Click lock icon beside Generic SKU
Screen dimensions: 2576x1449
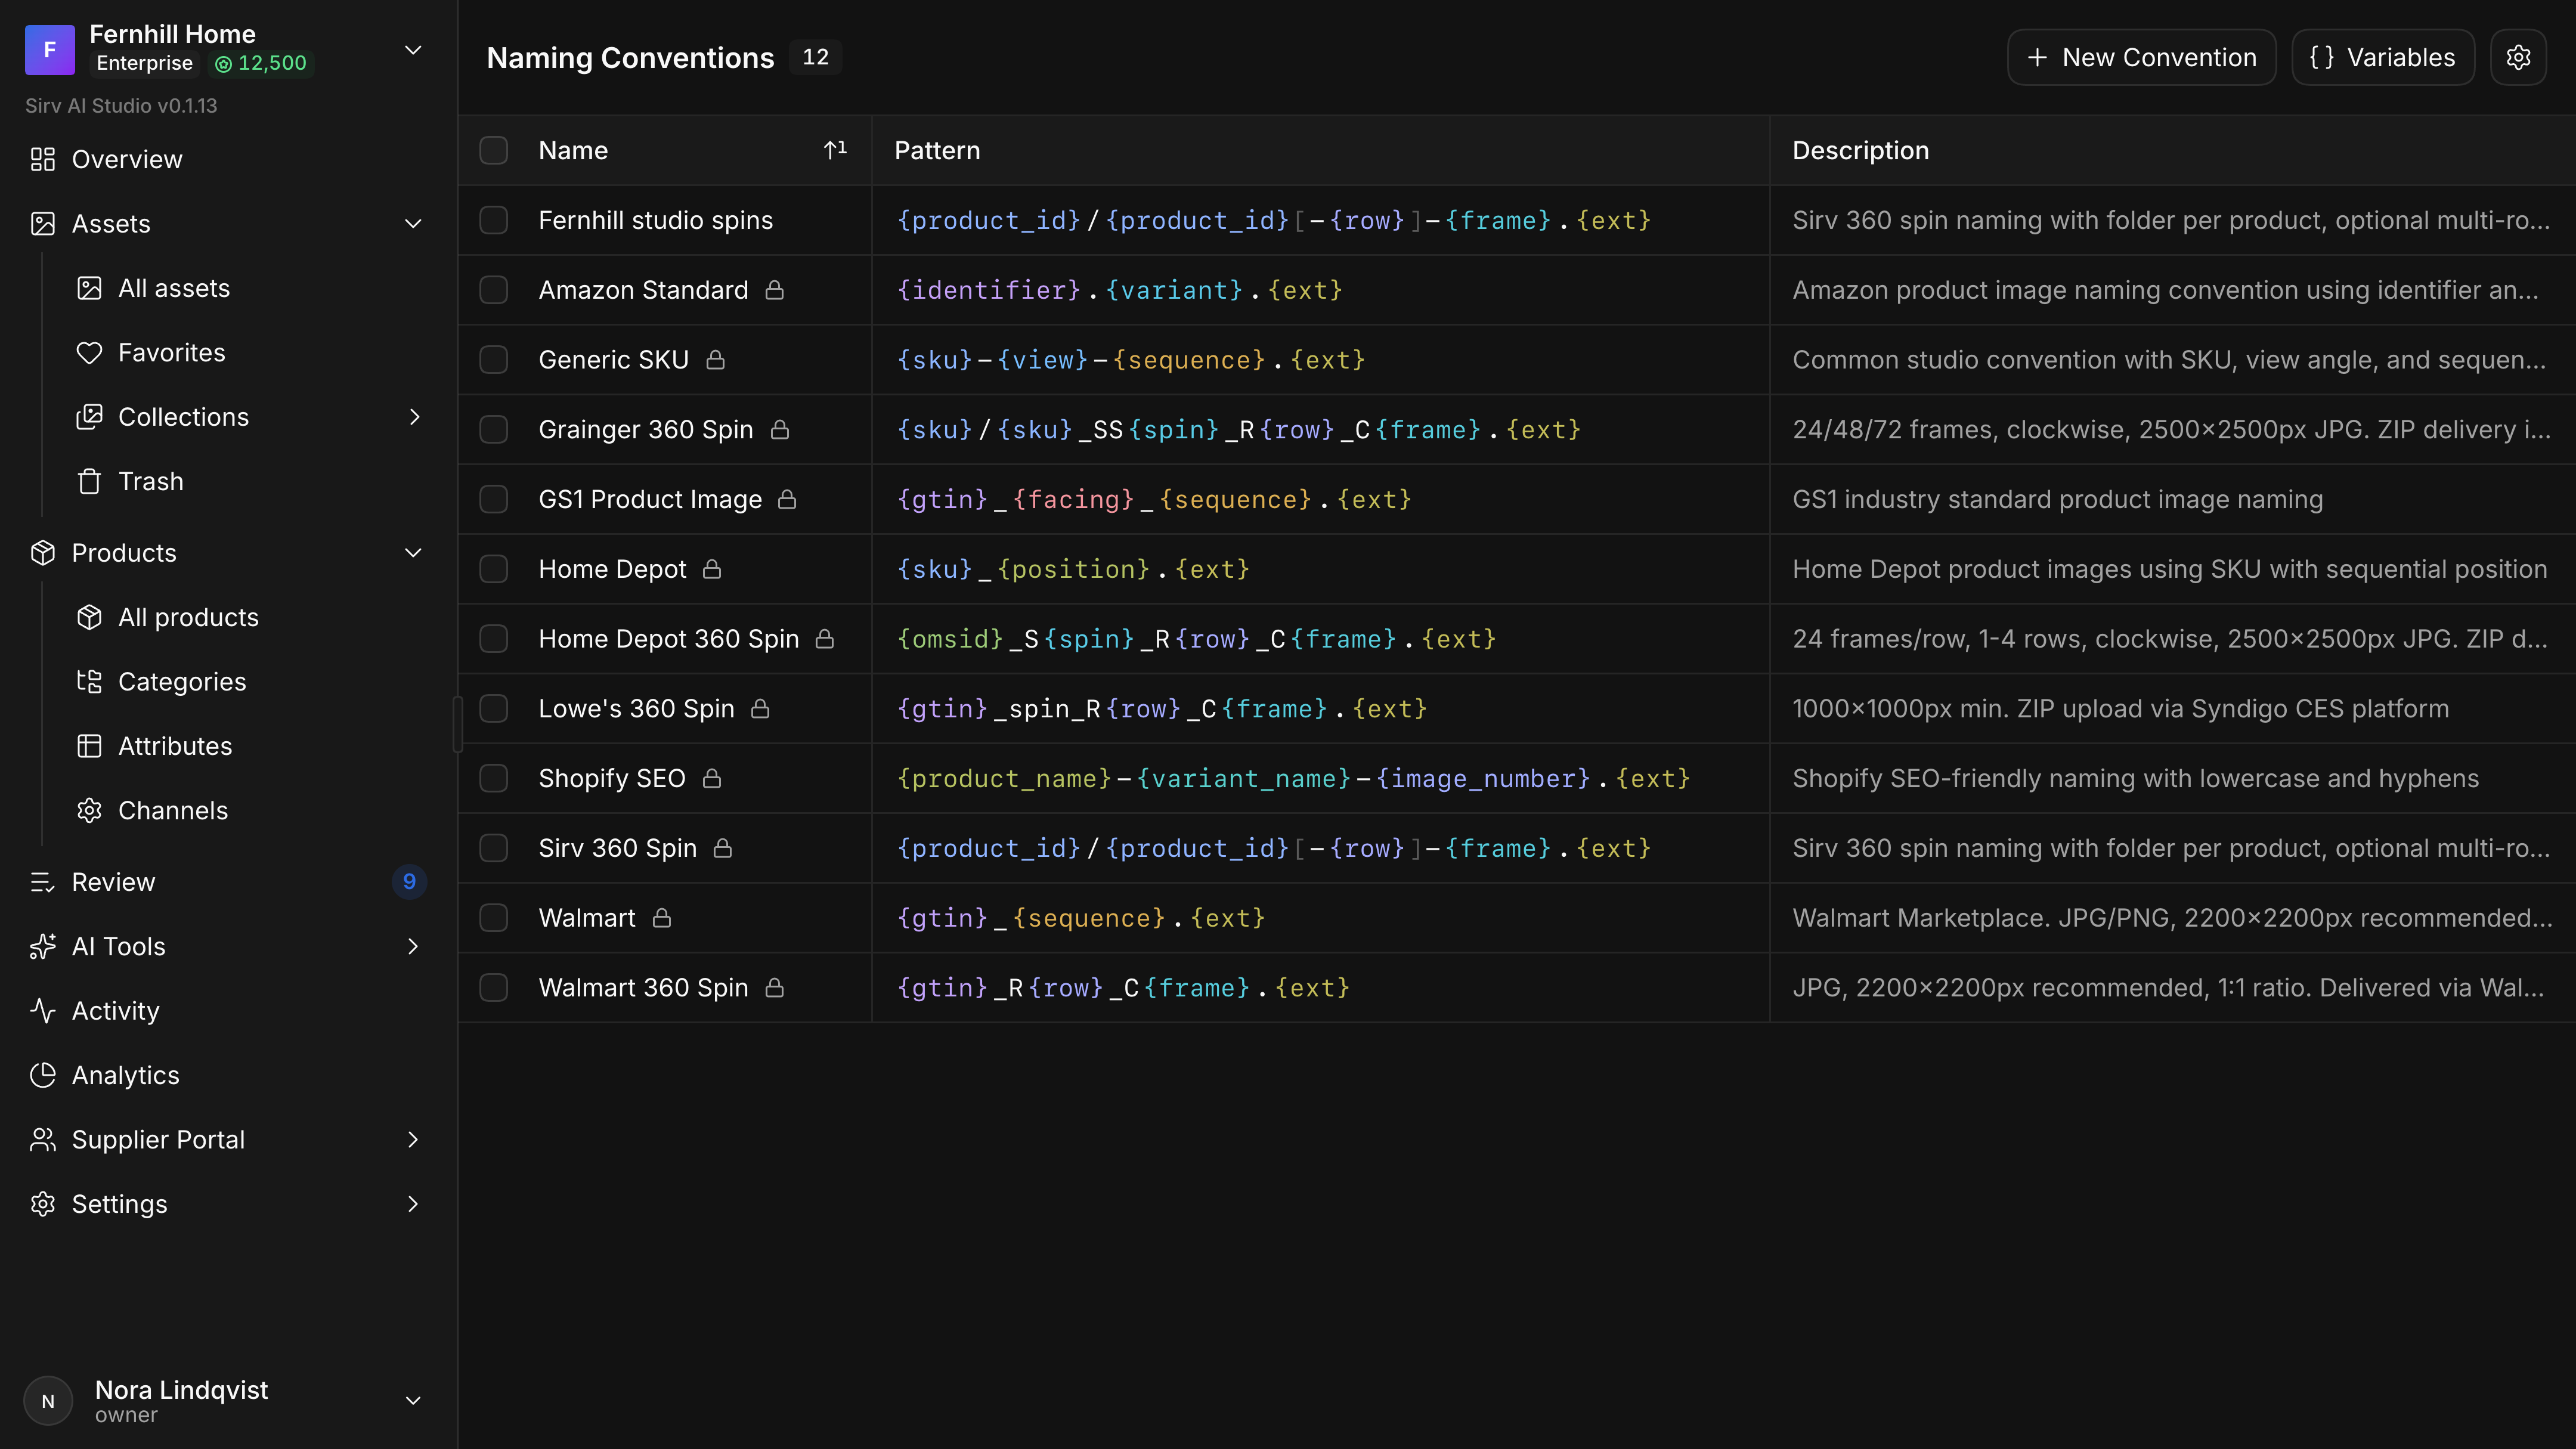click(x=715, y=360)
